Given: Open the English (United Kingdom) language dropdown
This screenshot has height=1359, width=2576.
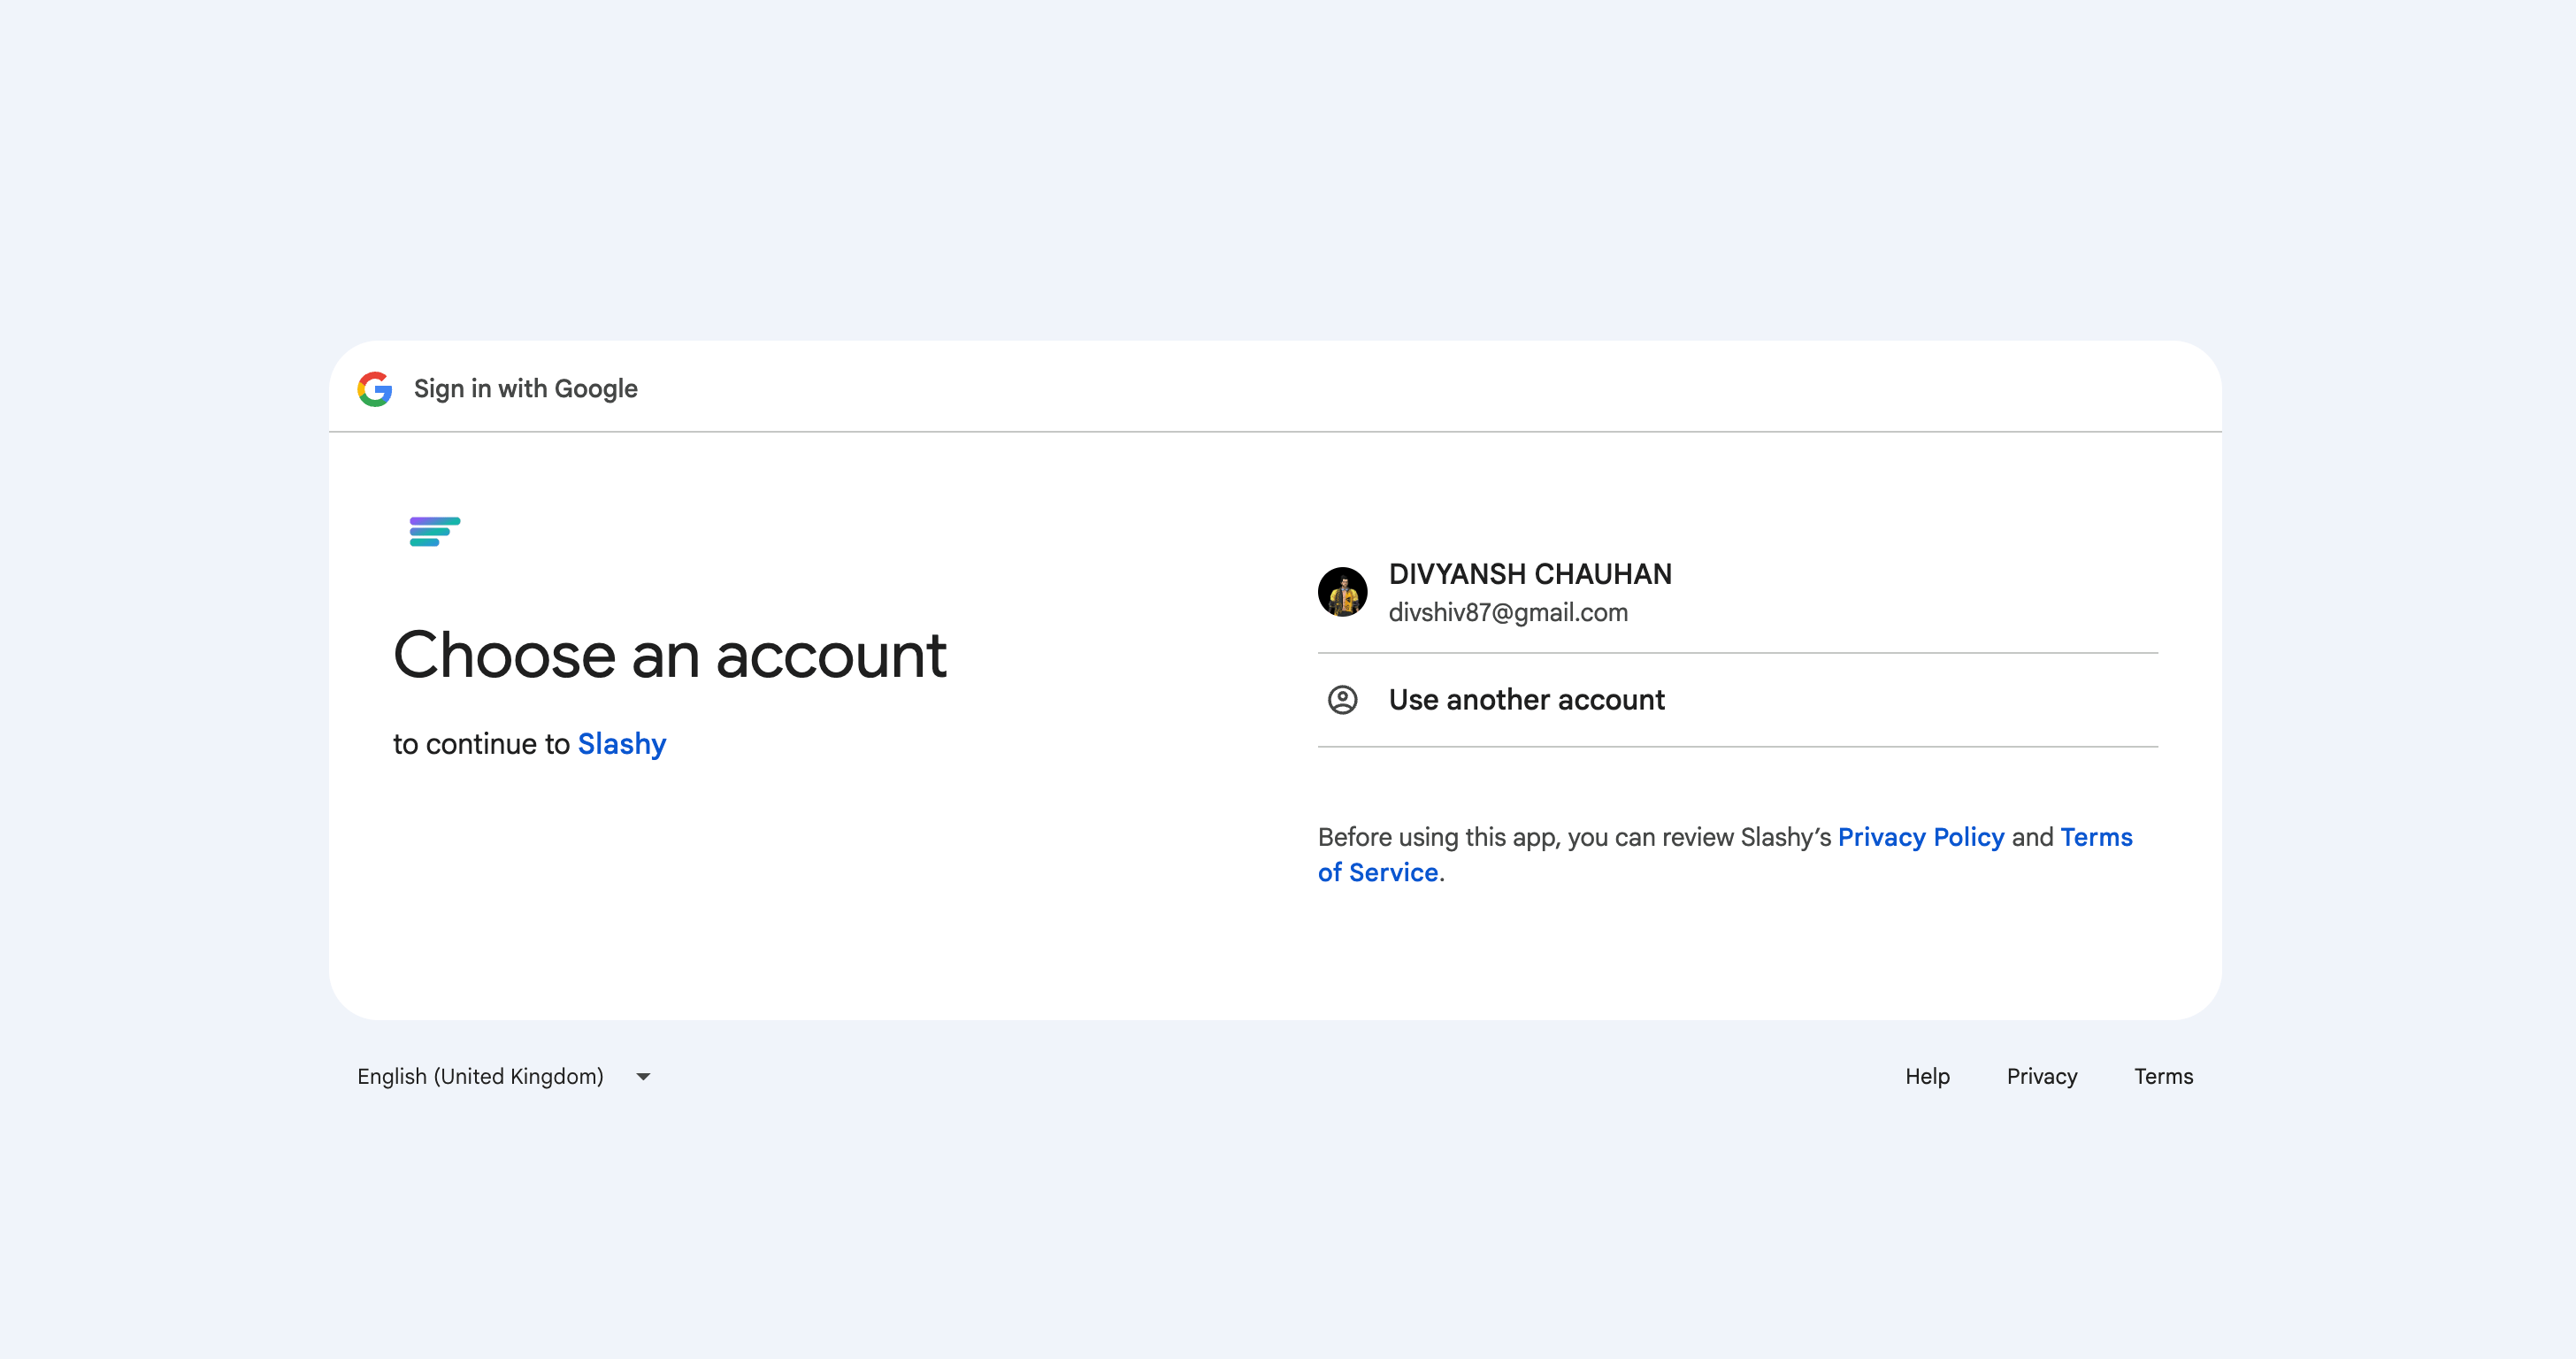Looking at the screenshot, I should (x=504, y=1076).
